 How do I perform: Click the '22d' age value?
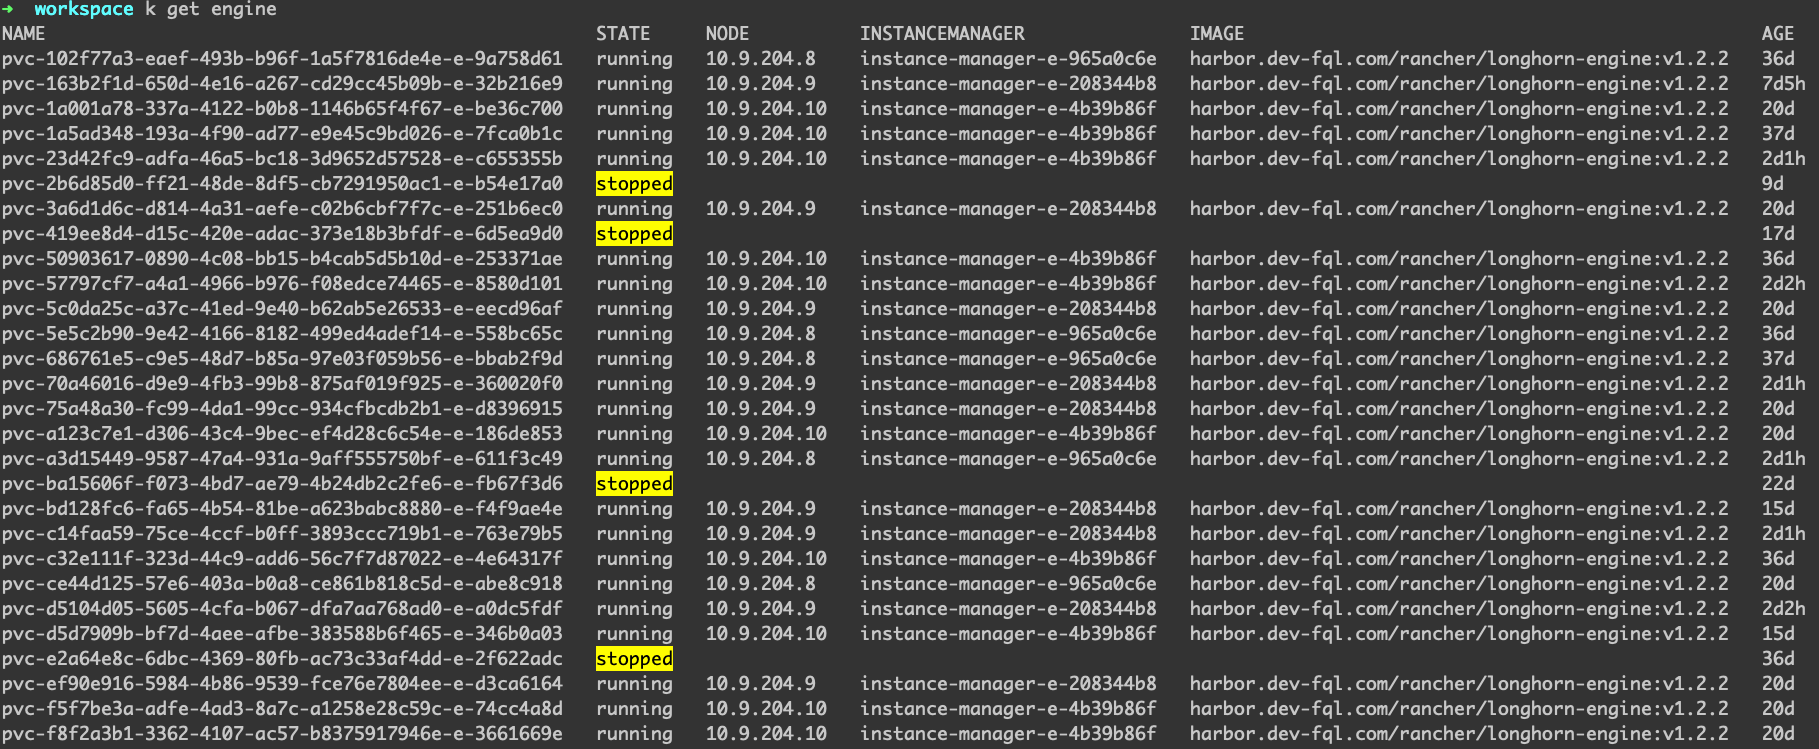pyautogui.click(x=1778, y=484)
